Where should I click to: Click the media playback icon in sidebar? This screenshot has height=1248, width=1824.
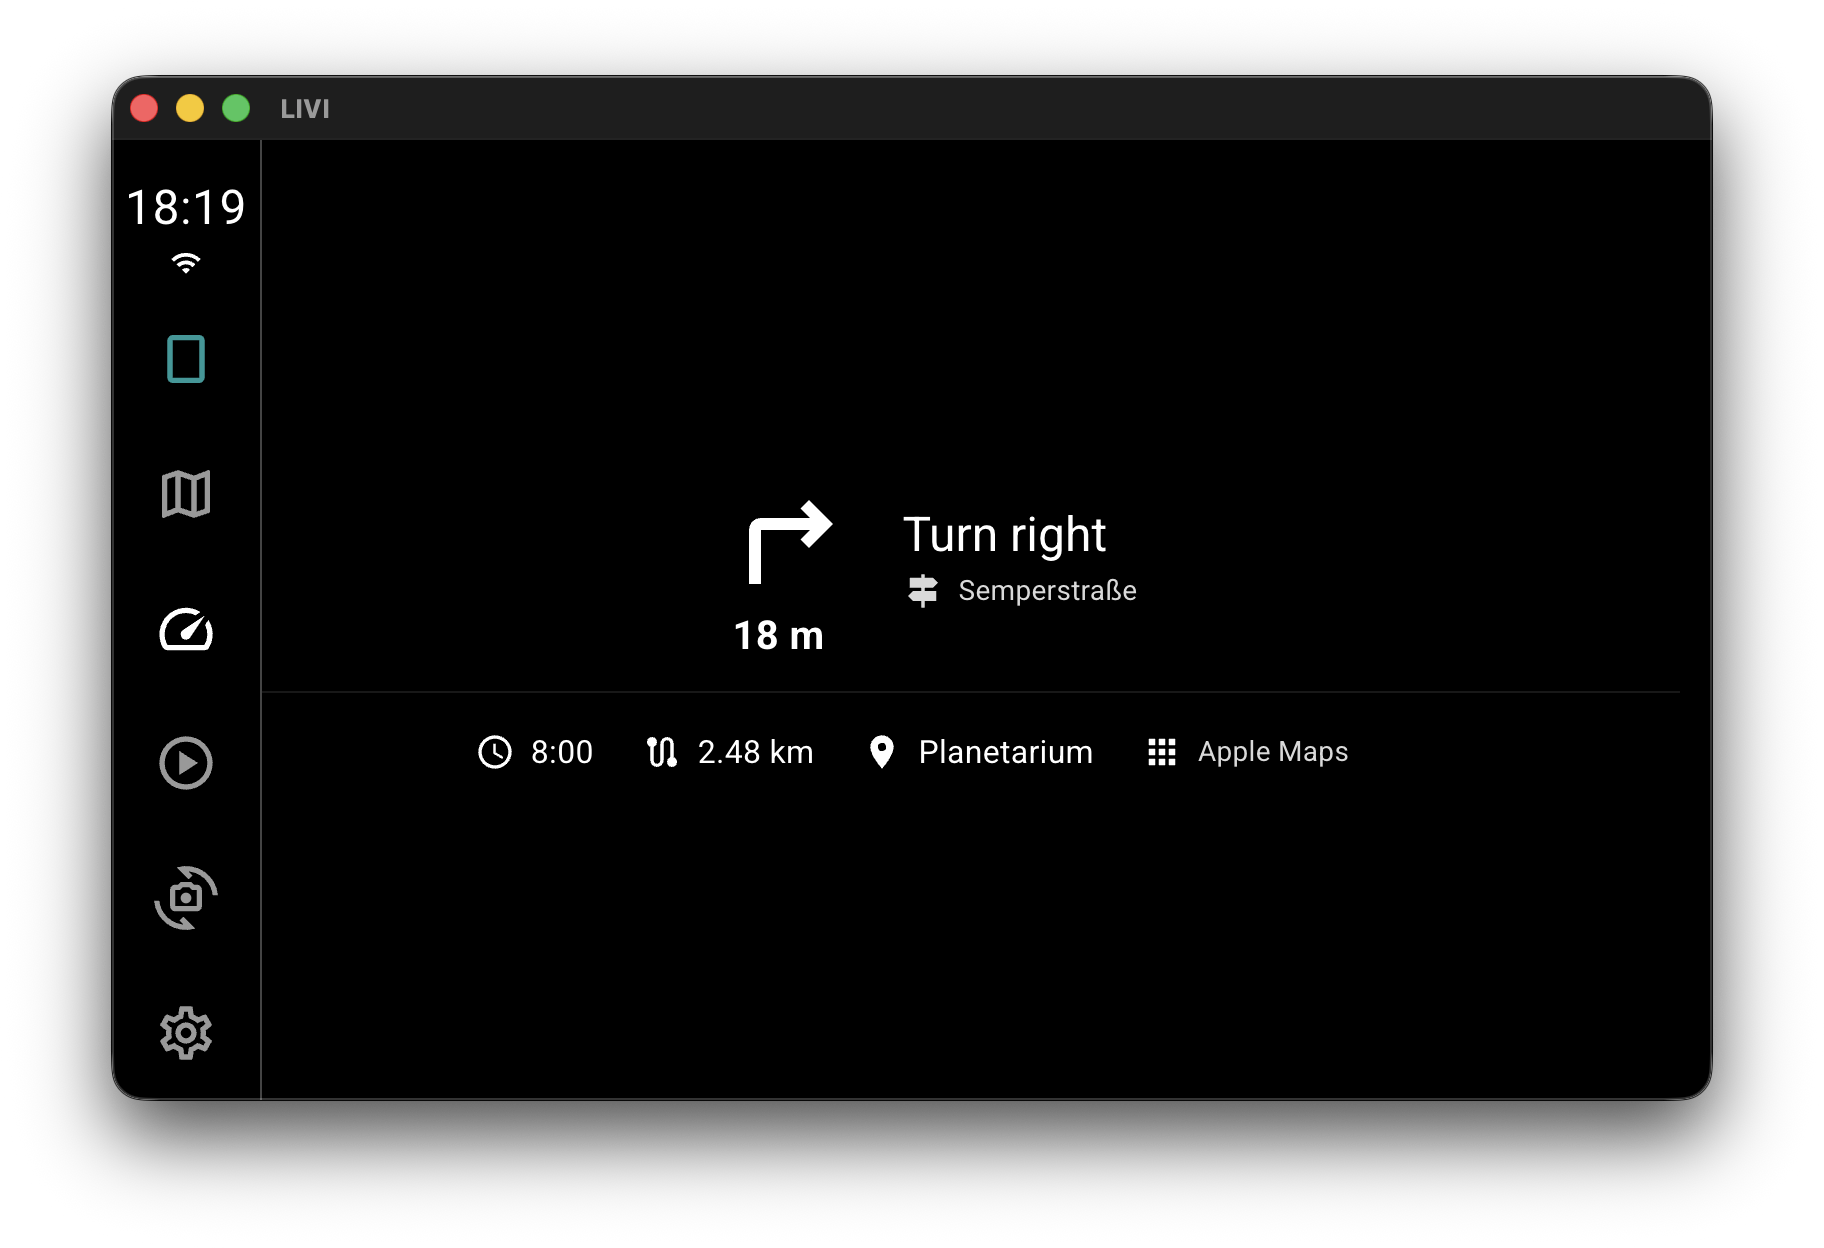pos(186,763)
